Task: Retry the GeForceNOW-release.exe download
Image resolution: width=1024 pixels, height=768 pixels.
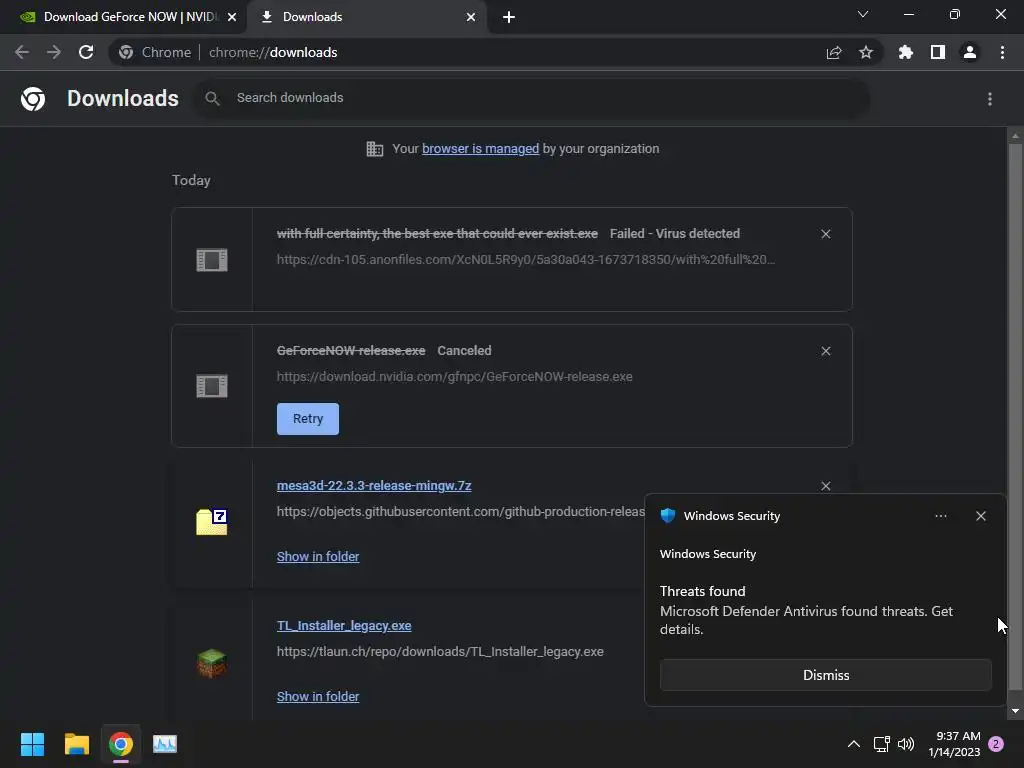Action: pos(308,419)
